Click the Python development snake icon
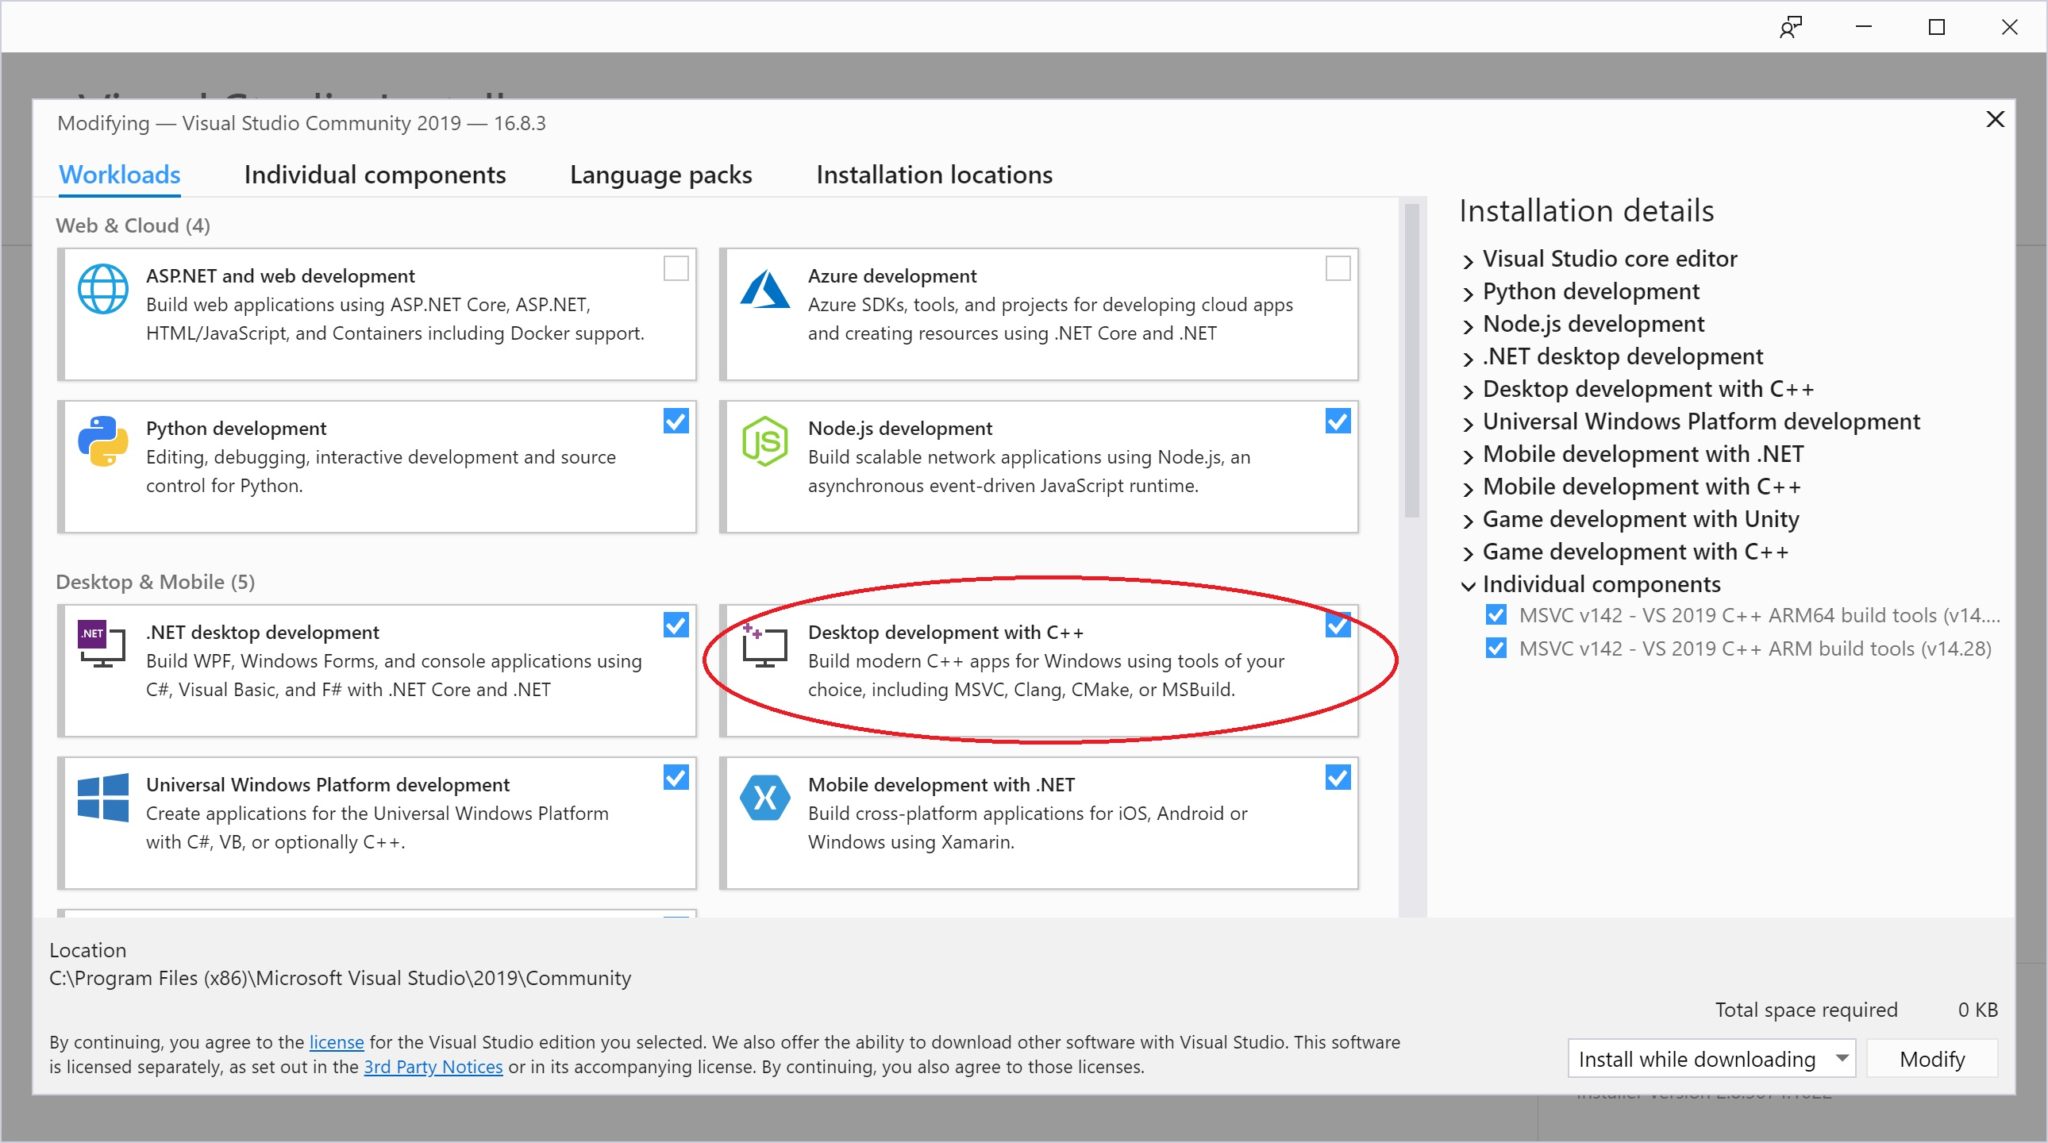2048x1143 pixels. coord(103,441)
